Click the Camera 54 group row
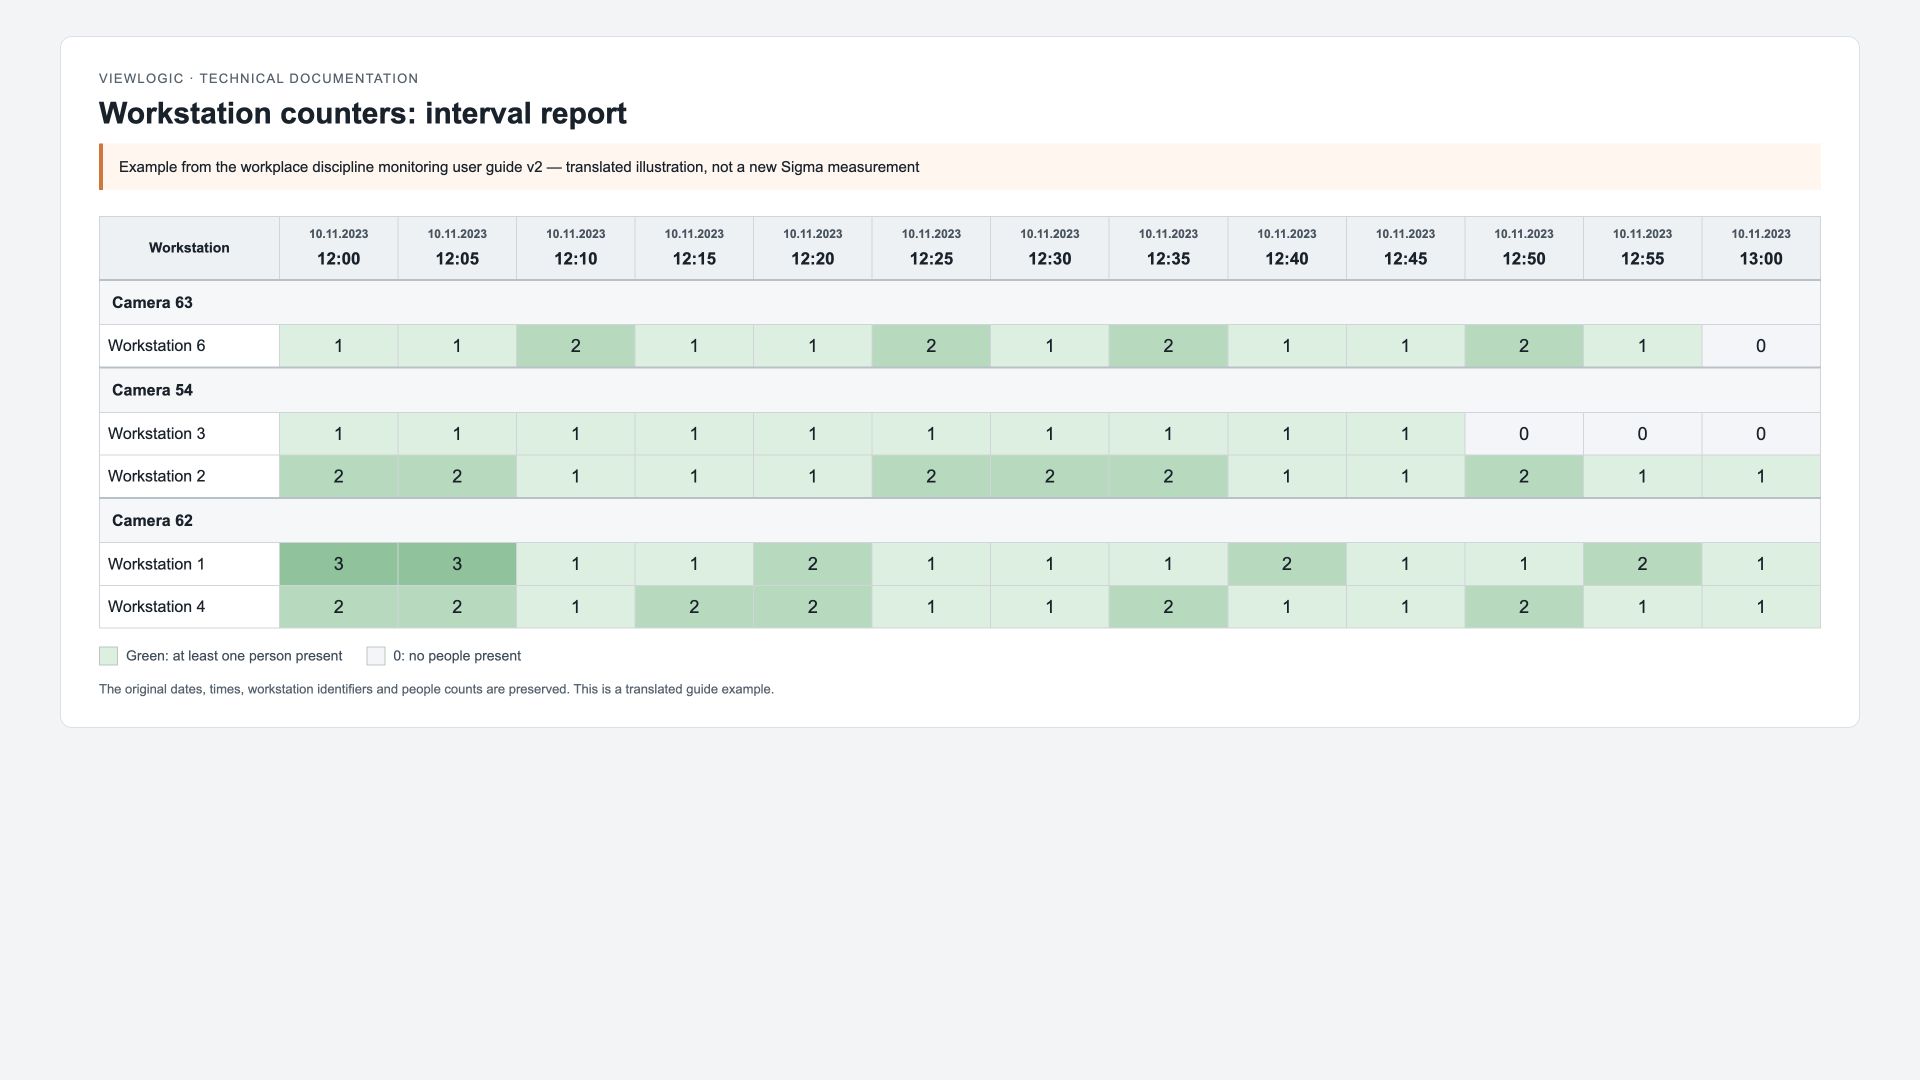 pos(960,391)
